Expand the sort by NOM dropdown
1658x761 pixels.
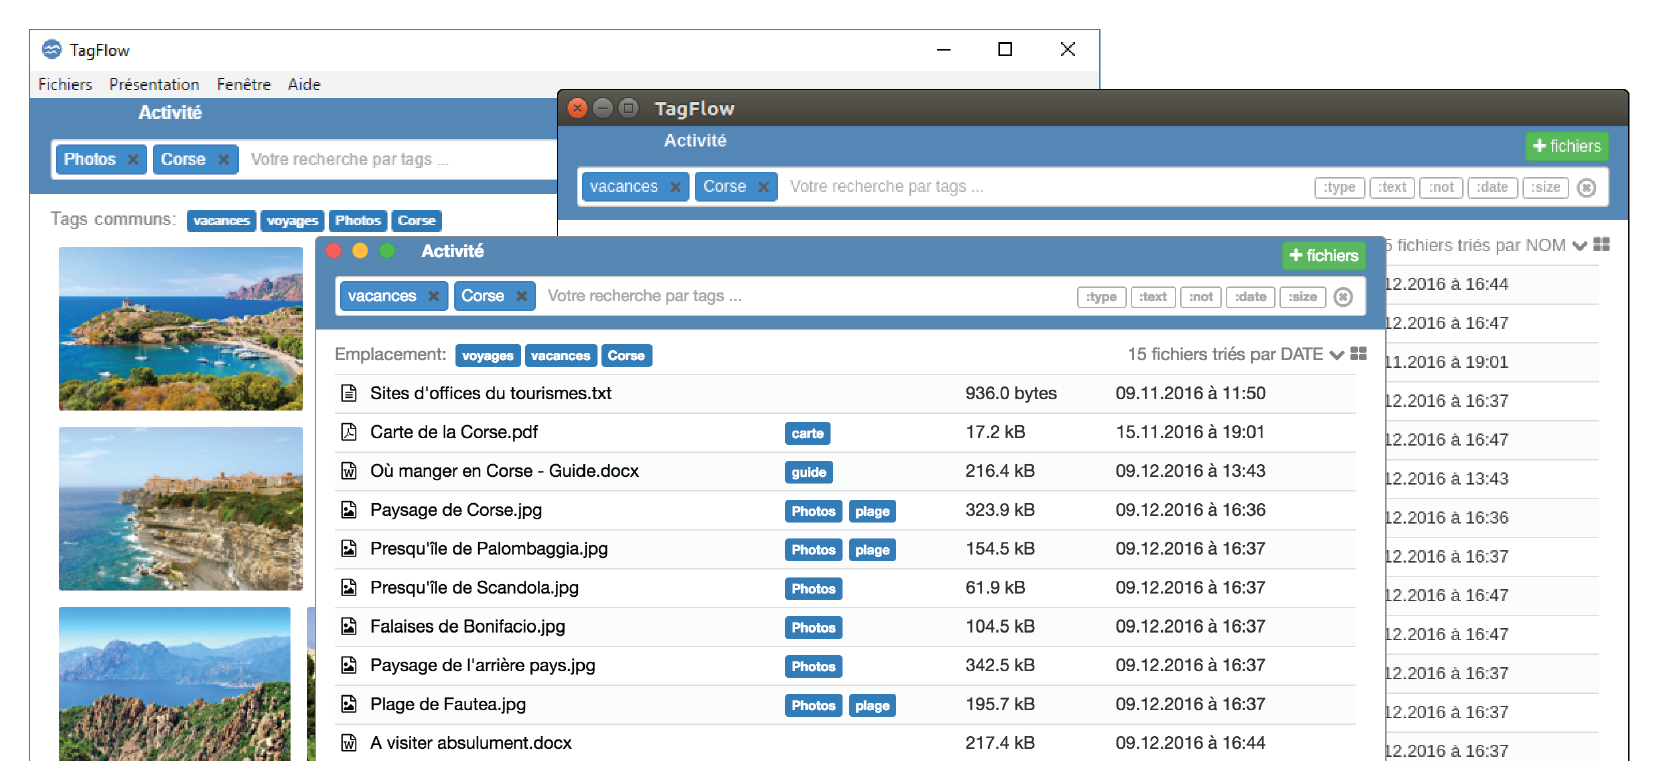tap(1579, 246)
